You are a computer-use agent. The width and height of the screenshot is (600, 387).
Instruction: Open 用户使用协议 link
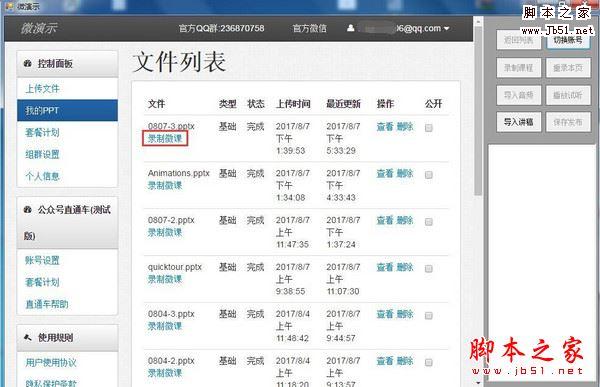coord(51,363)
